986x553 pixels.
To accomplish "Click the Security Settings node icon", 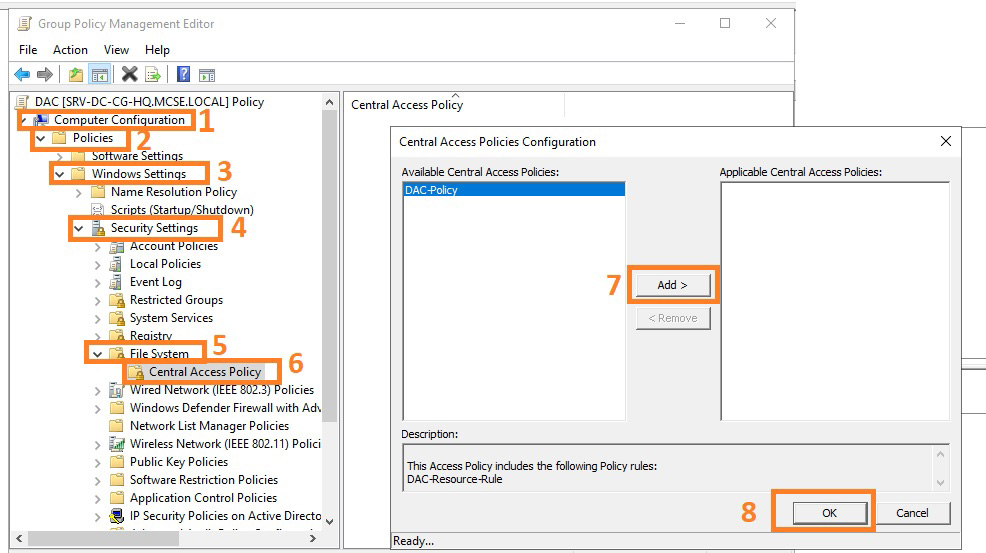I will (98, 228).
